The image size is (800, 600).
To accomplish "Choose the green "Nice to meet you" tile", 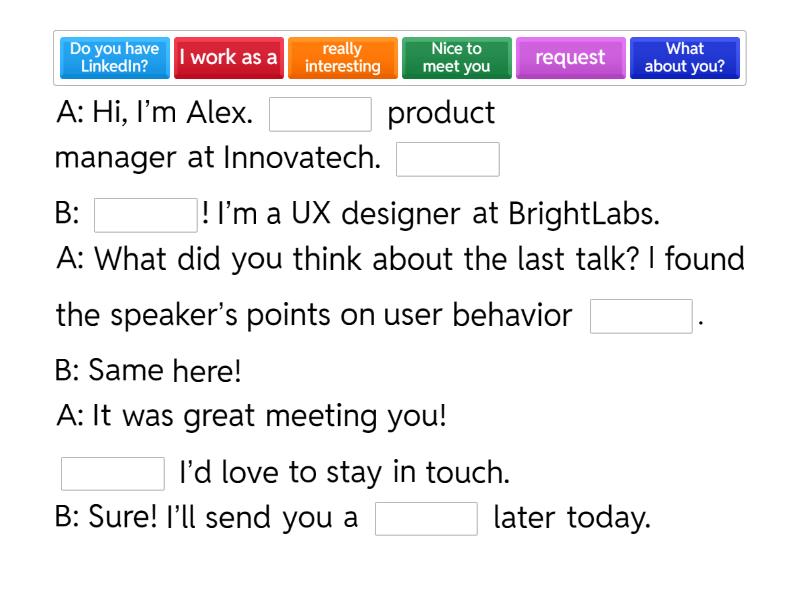I will [x=456, y=58].
